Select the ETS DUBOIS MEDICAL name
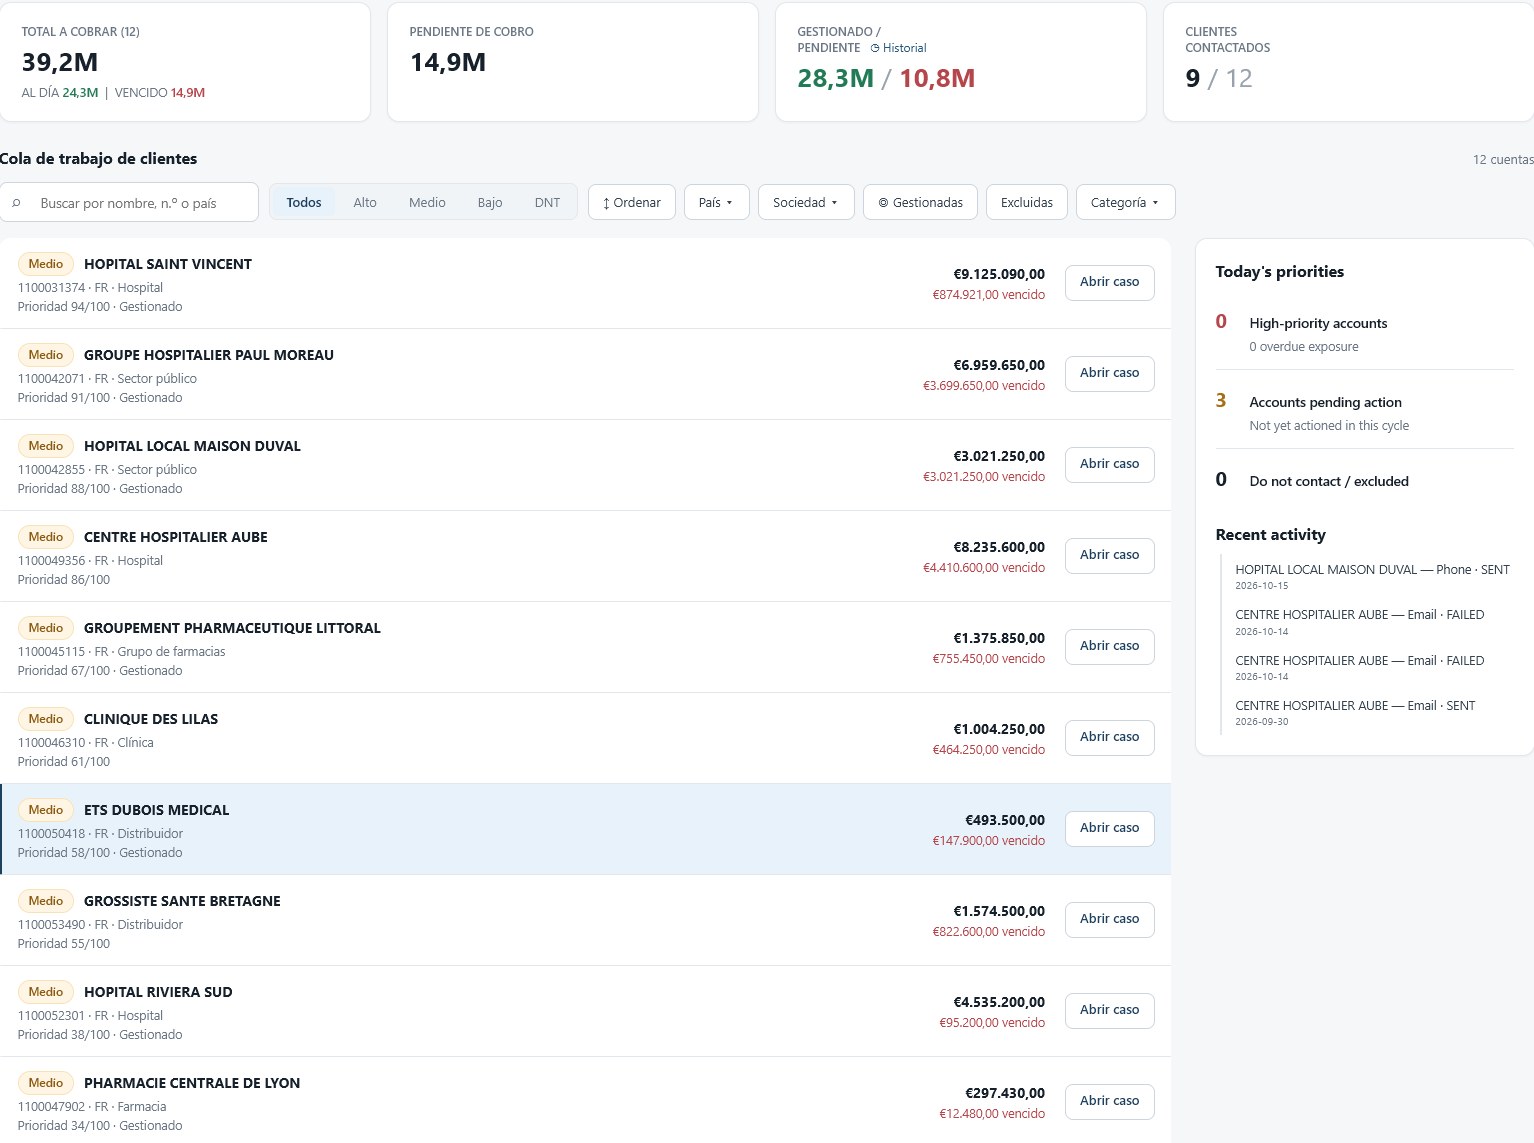Screen dimensions: 1534x1143 (157, 810)
